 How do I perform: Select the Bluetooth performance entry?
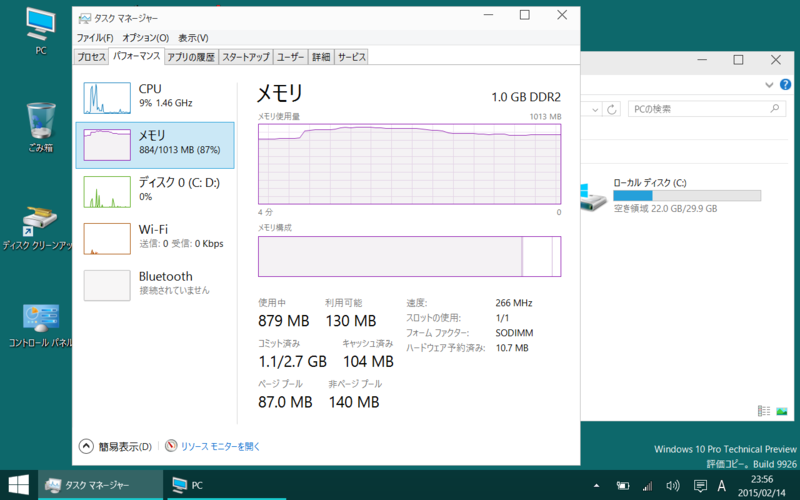[155, 286]
